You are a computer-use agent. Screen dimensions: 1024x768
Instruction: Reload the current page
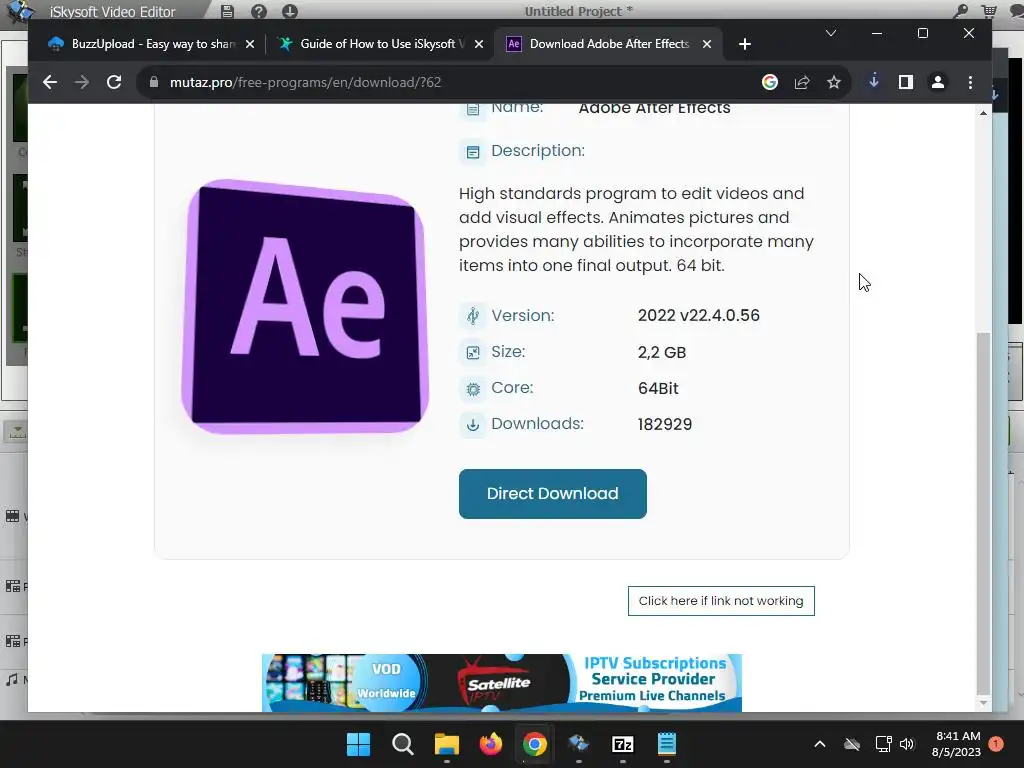[114, 82]
